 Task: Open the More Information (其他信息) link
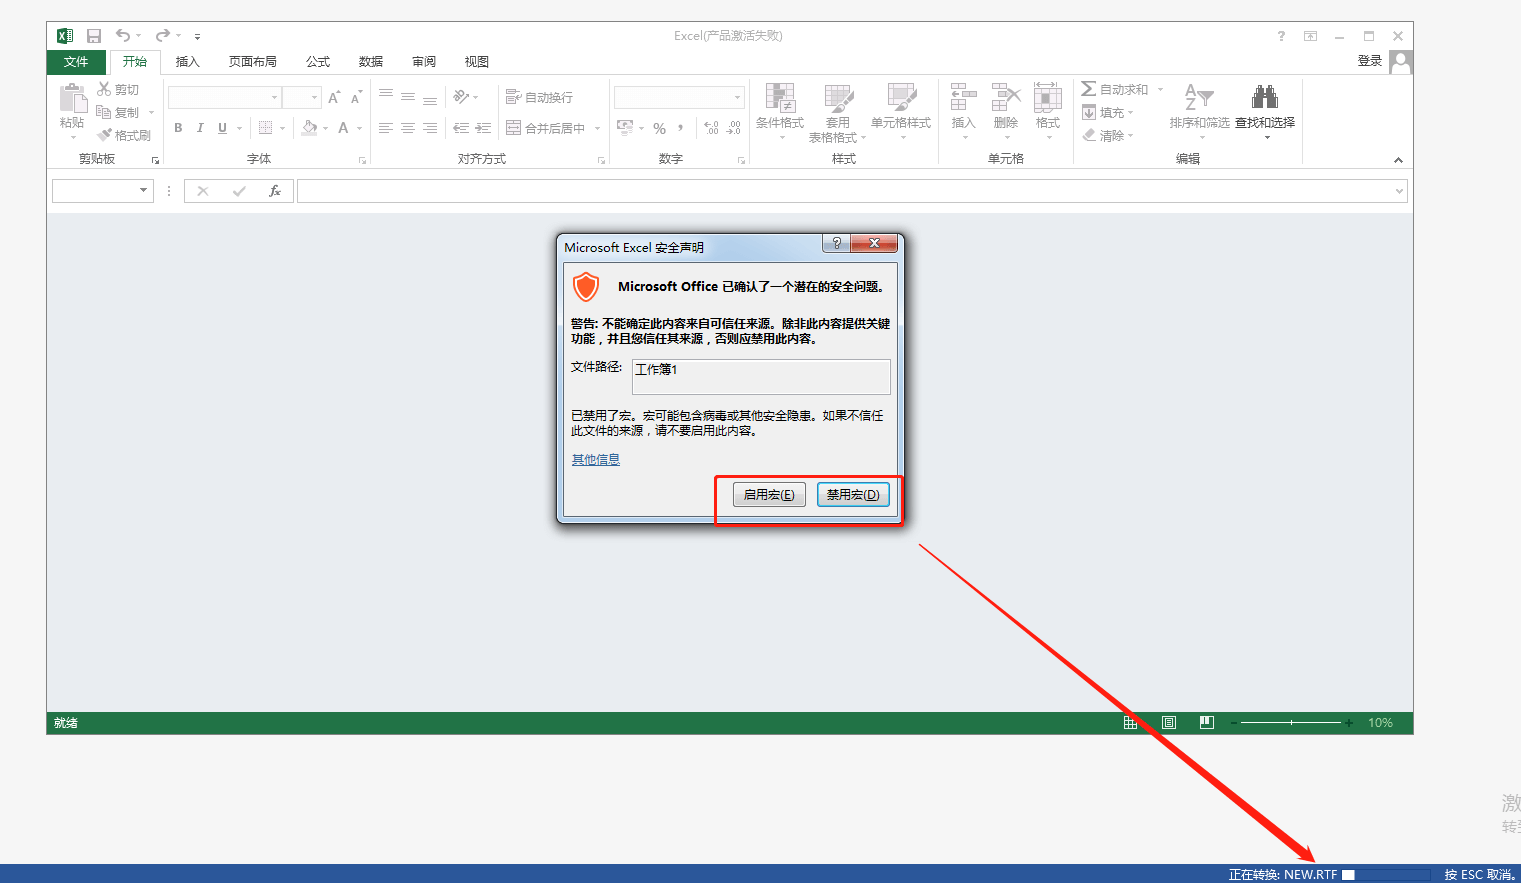tap(596, 460)
